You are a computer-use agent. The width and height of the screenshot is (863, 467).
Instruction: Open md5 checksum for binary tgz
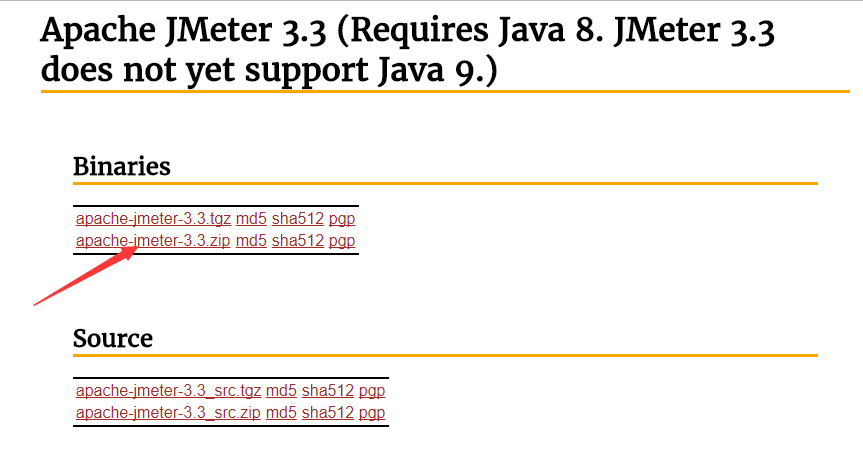pos(251,219)
